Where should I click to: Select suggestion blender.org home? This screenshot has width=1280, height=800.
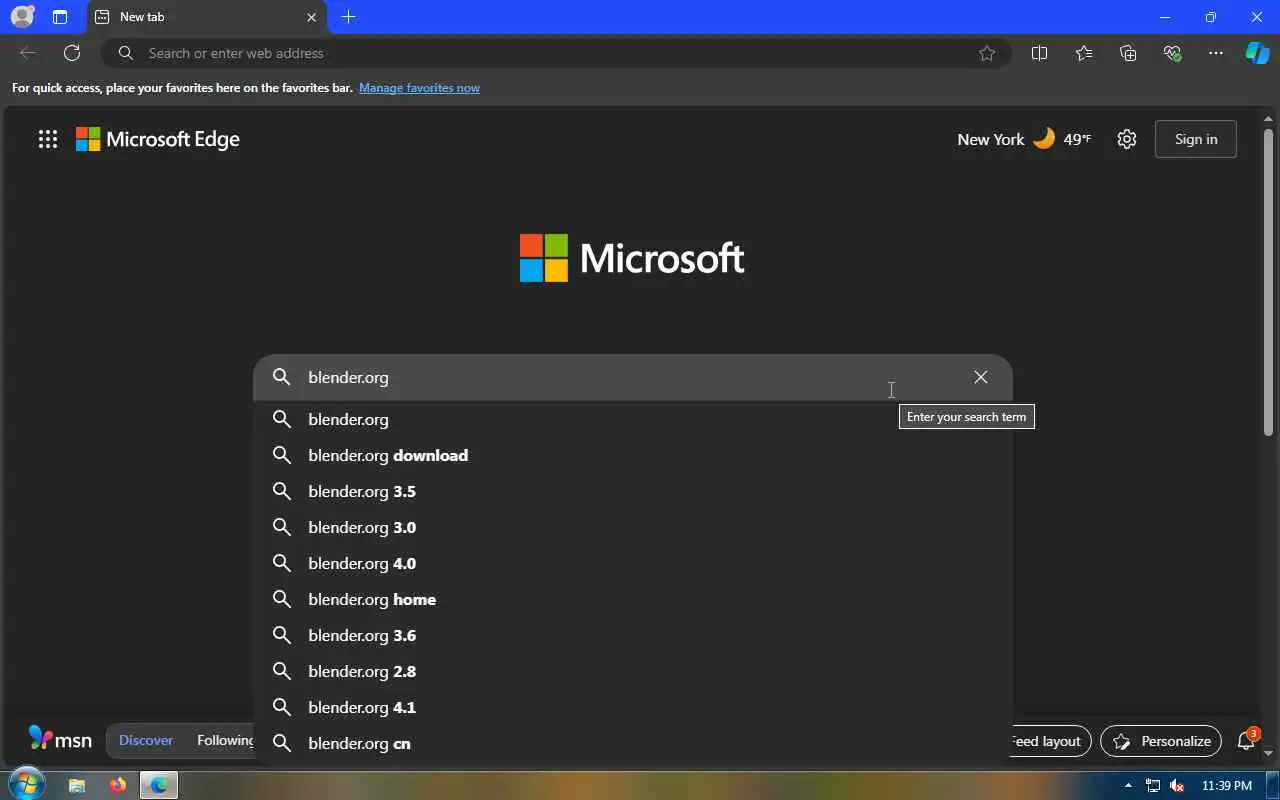pos(633,599)
